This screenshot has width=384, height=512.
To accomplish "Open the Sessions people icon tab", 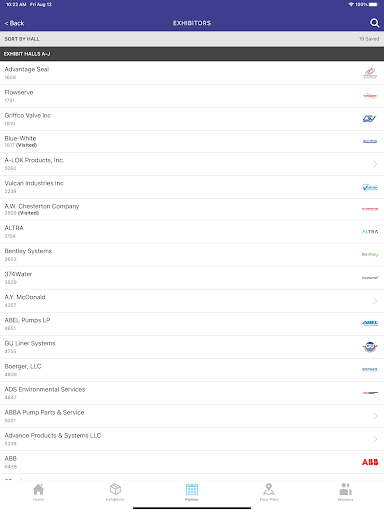I will click(x=345, y=489).
